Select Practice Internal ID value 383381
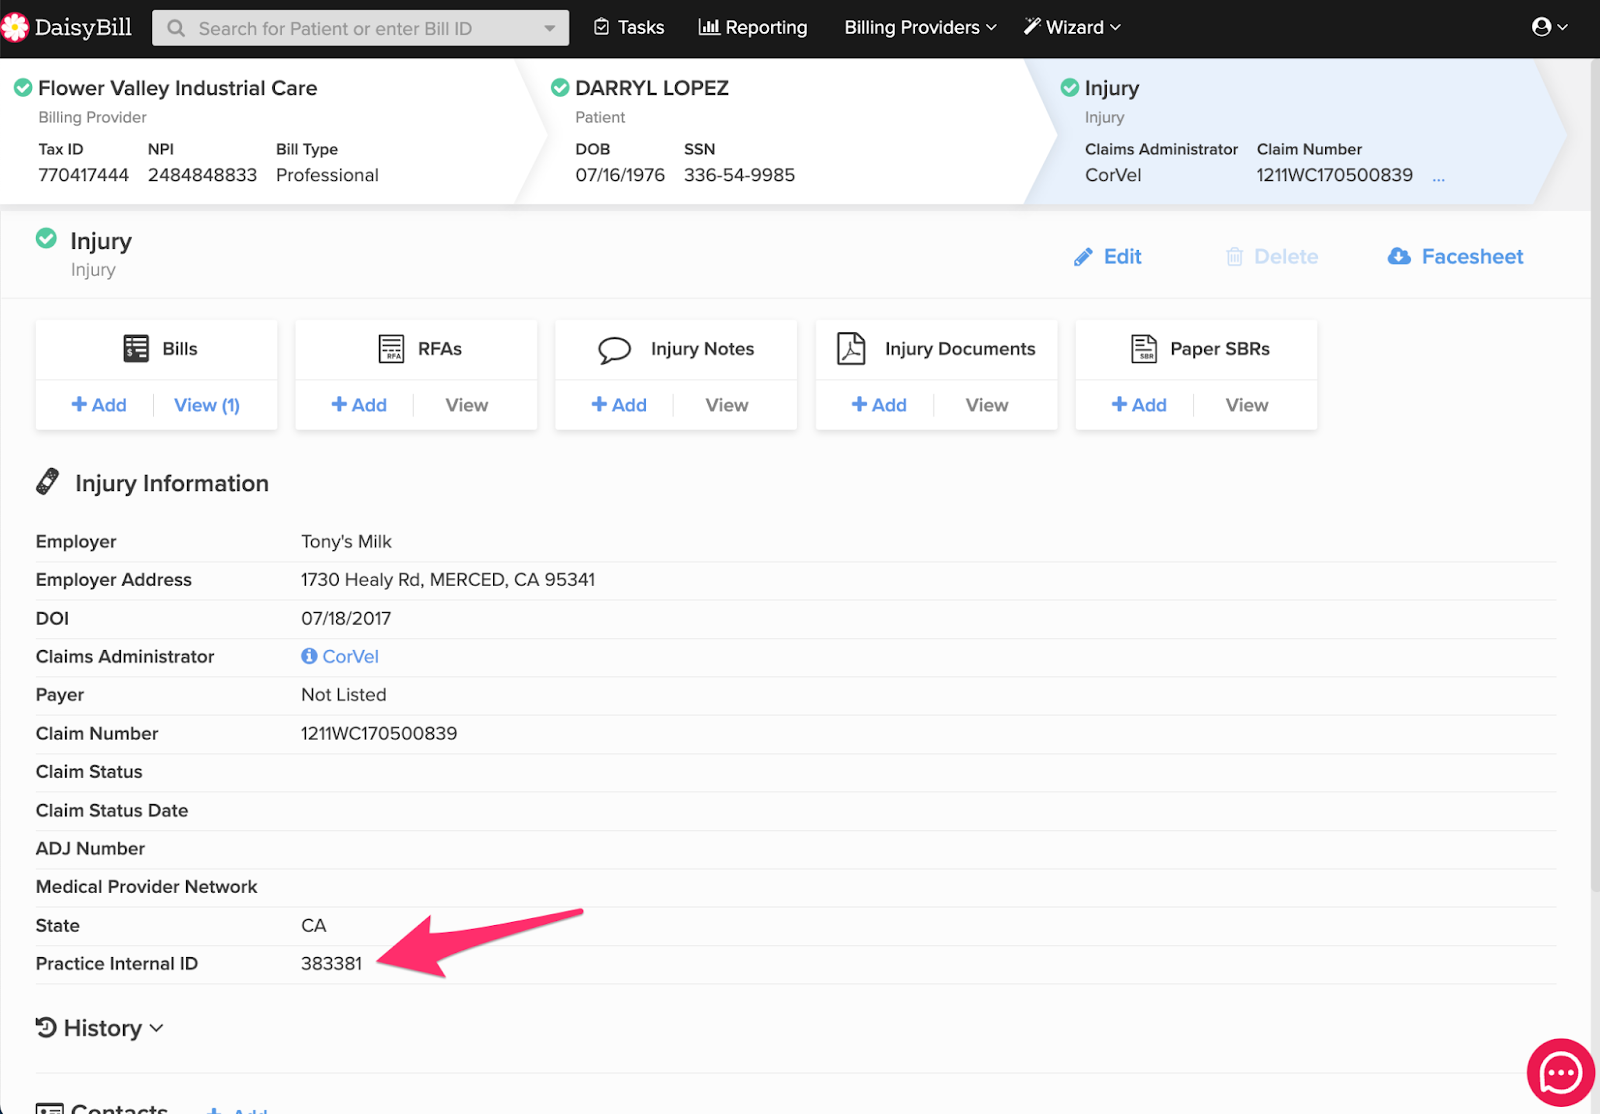The height and width of the screenshot is (1114, 1600). click(x=331, y=964)
